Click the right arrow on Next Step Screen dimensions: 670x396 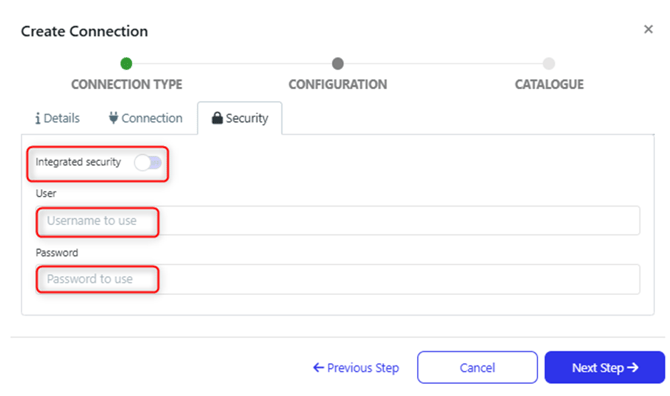(633, 367)
